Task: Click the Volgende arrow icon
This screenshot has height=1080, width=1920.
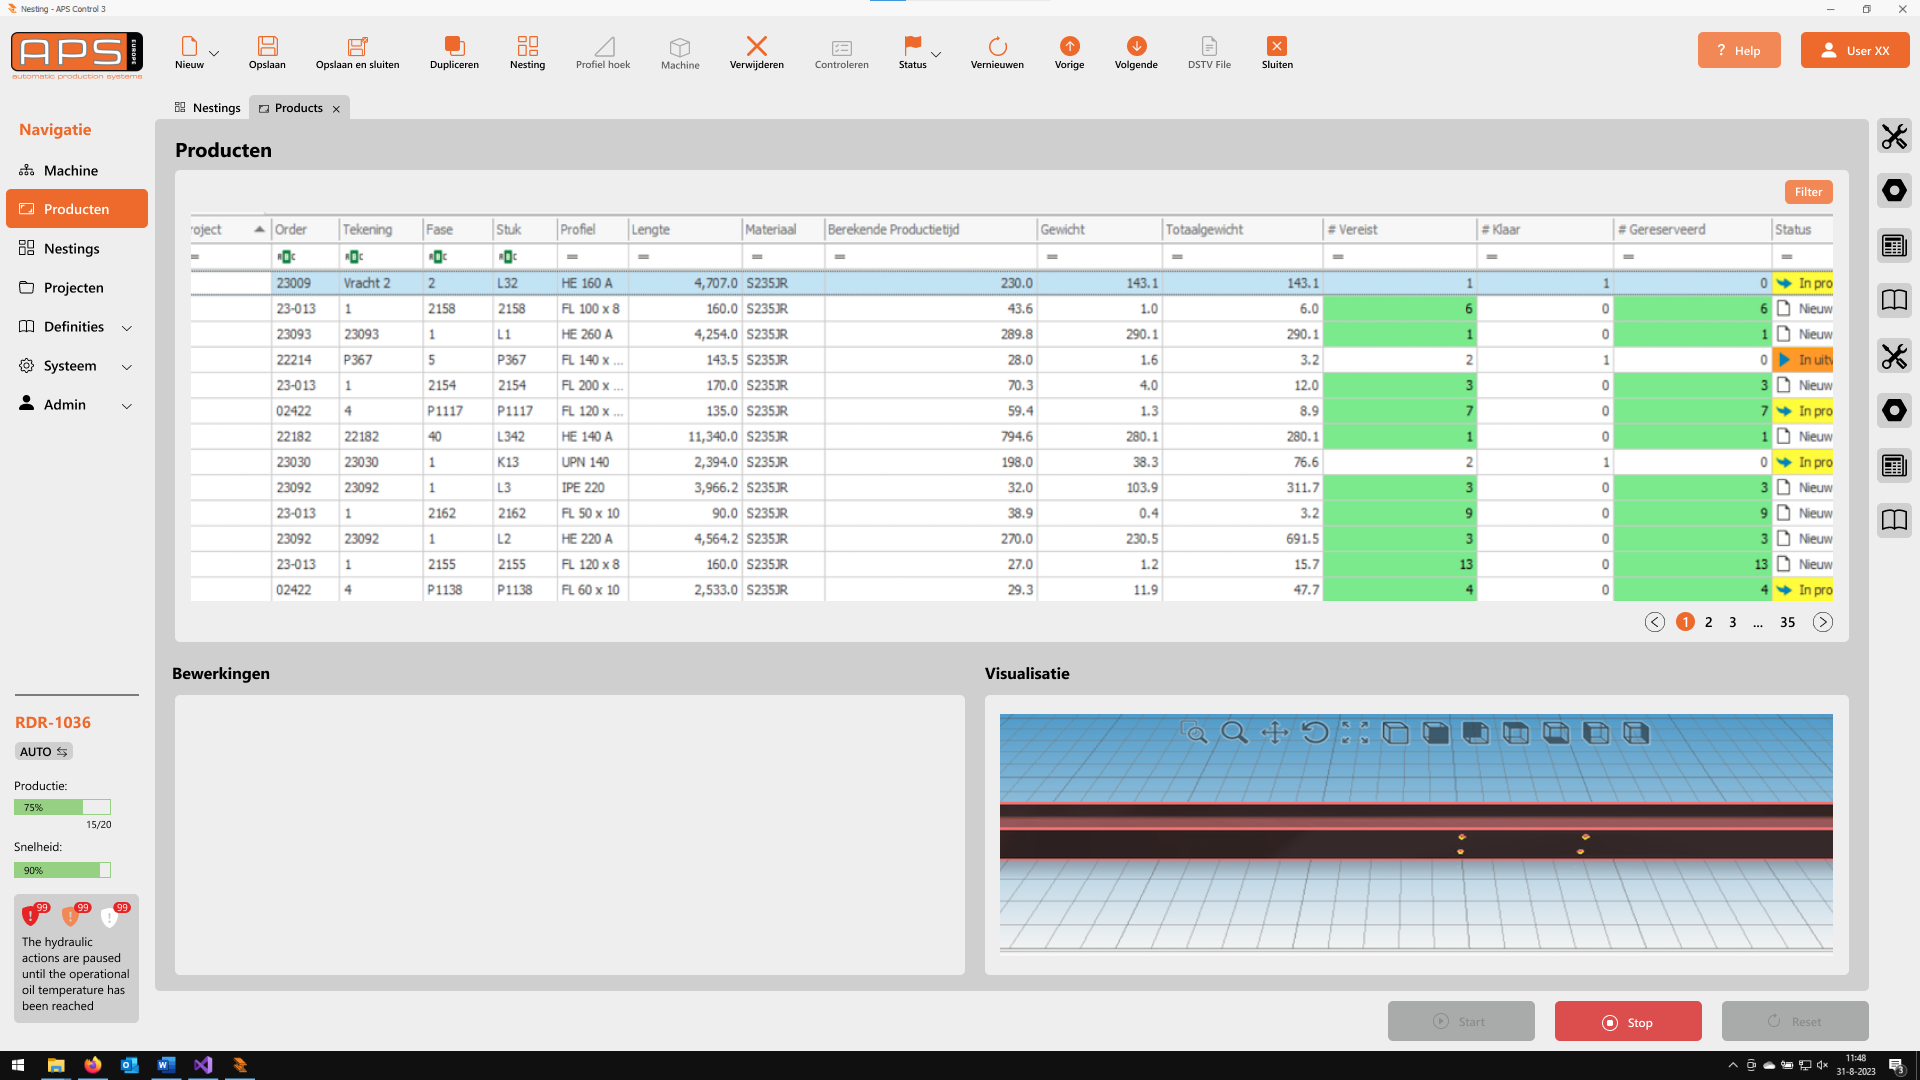Action: pos(1136,46)
